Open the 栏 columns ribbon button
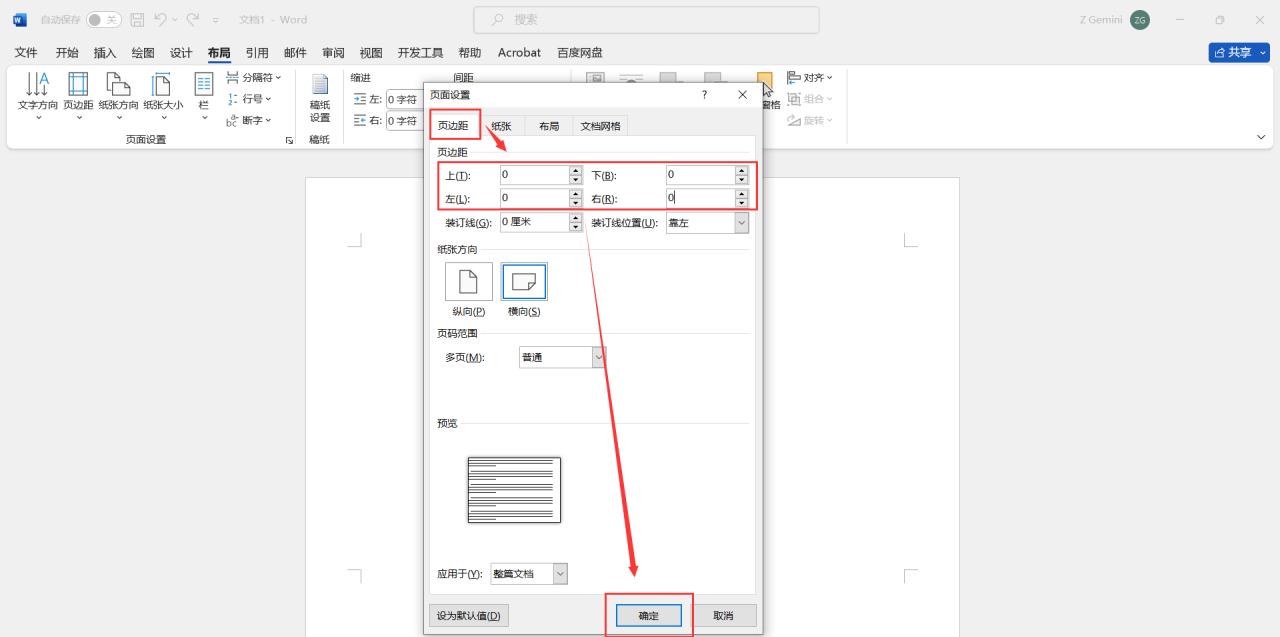 tap(203, 96)
